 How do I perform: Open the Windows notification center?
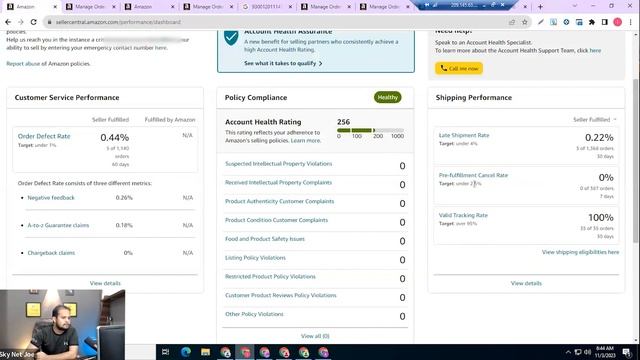pyautogui.click(x=627, y=352)
